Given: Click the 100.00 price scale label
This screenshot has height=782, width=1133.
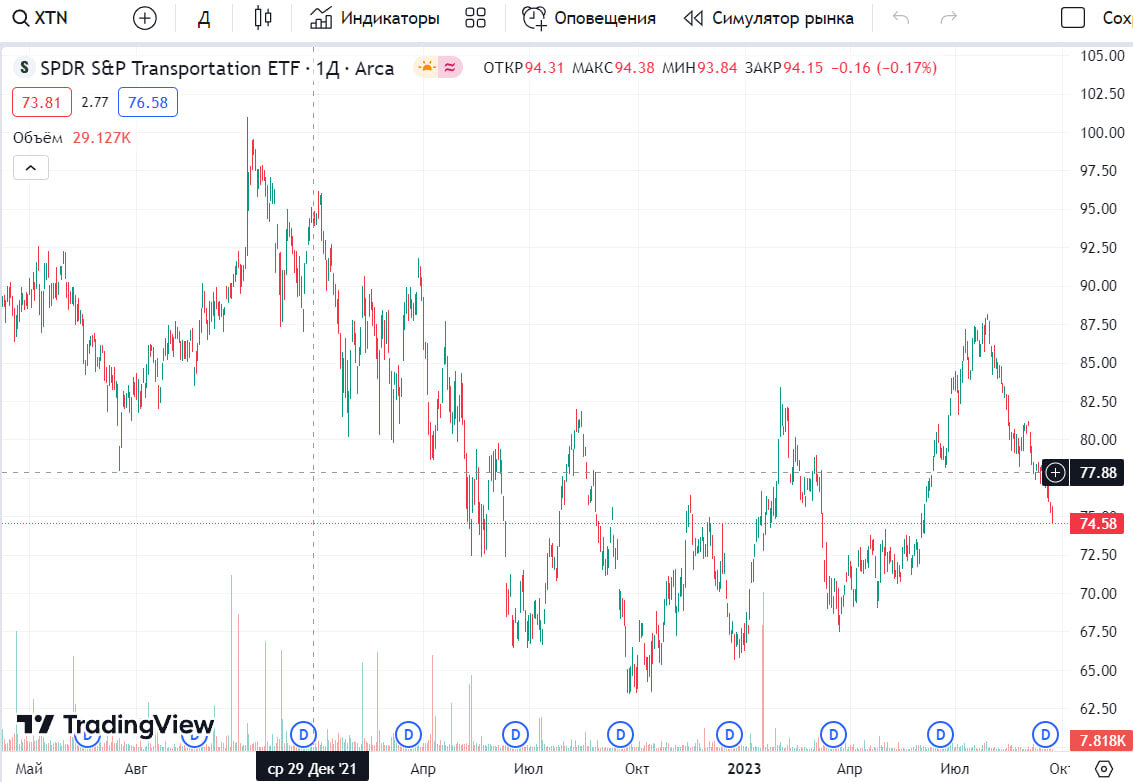Looking at the screenshot, I should [1102, 132].
